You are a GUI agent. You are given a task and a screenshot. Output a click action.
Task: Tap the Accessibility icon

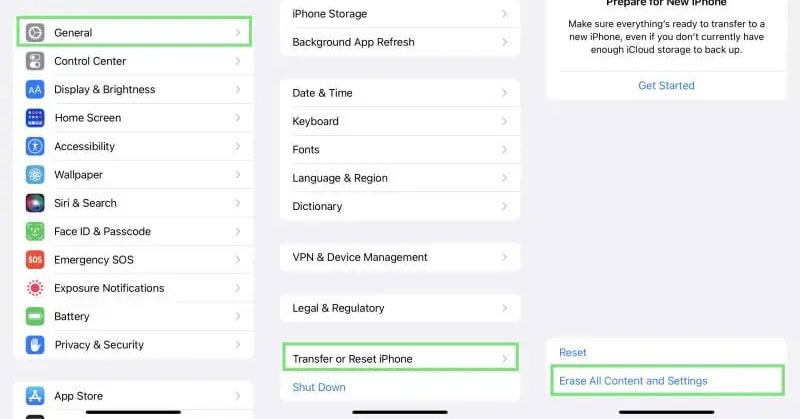36,146
